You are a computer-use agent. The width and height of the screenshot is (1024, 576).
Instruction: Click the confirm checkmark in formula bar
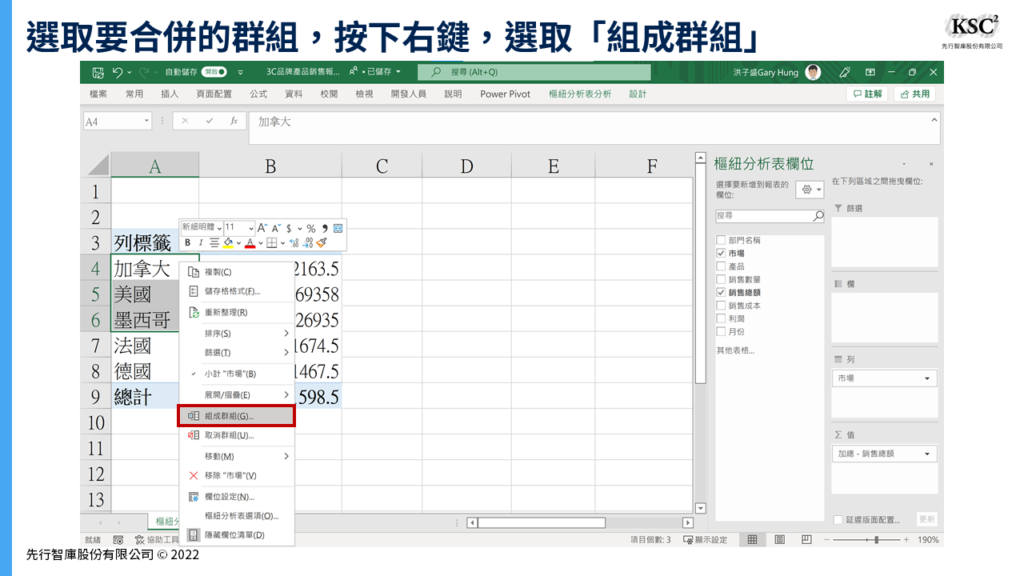click(209, 121)
